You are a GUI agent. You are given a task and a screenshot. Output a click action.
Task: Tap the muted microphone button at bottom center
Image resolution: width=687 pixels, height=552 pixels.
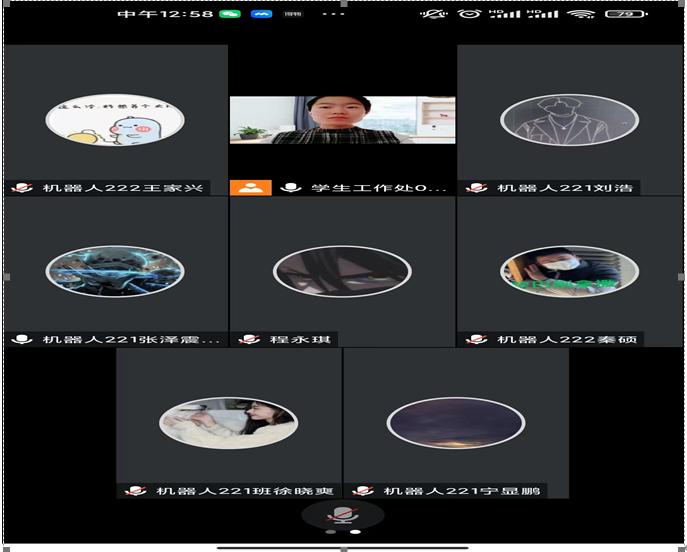[343, 515]
